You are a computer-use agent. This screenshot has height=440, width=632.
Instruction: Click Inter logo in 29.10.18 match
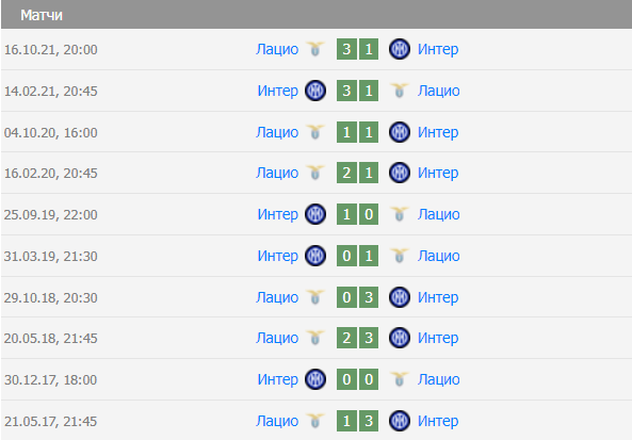click(400, 297)
